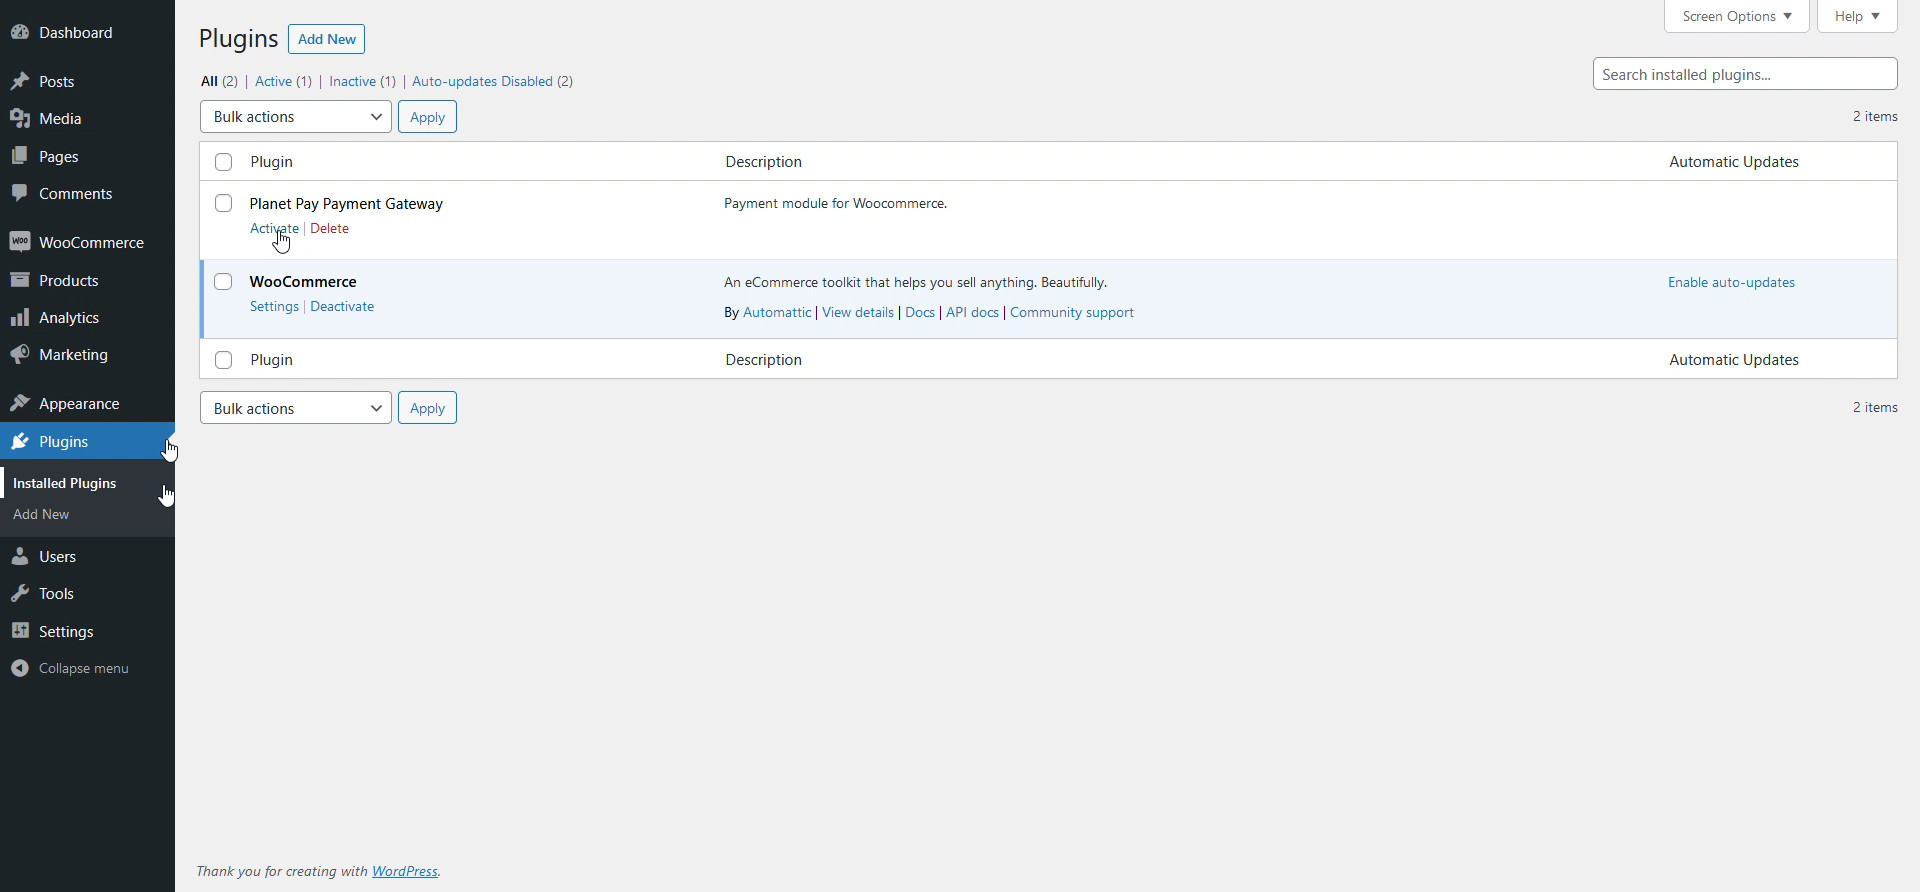Open the WooCommerce Docs link
This screenshot has height=892, width=1920.
tap(920, 312)
